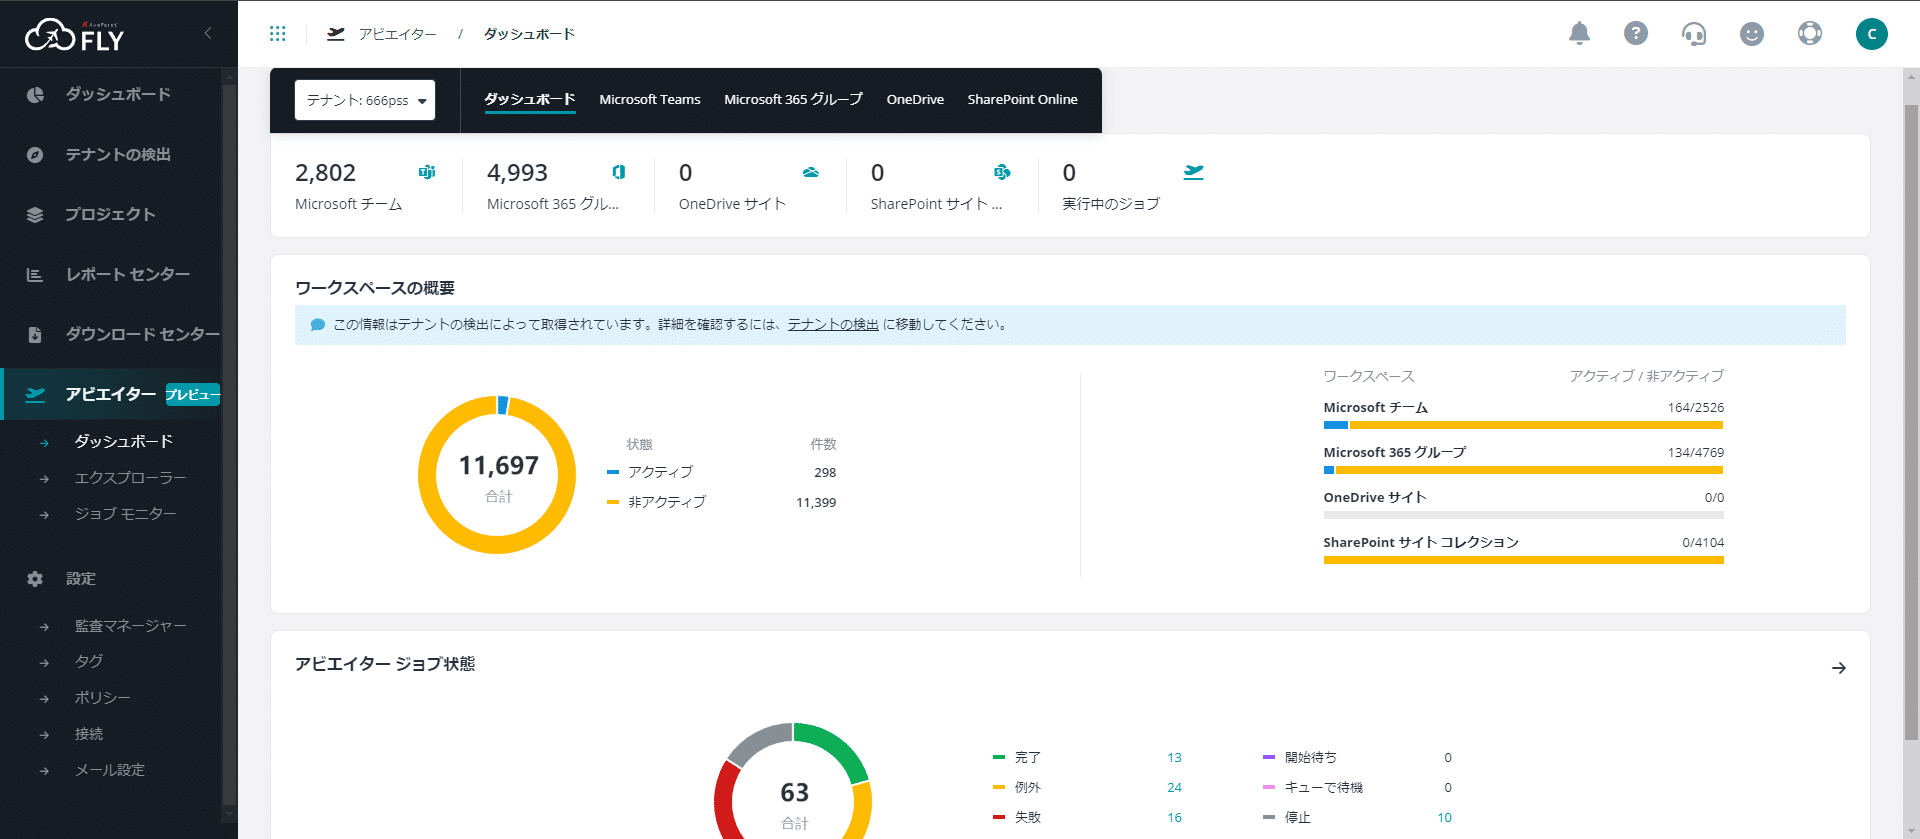This screenshot has height=839, width=1920.
Task: Click the 完了 legend label
Action: pyautogui.click(x=1028, y=758)
